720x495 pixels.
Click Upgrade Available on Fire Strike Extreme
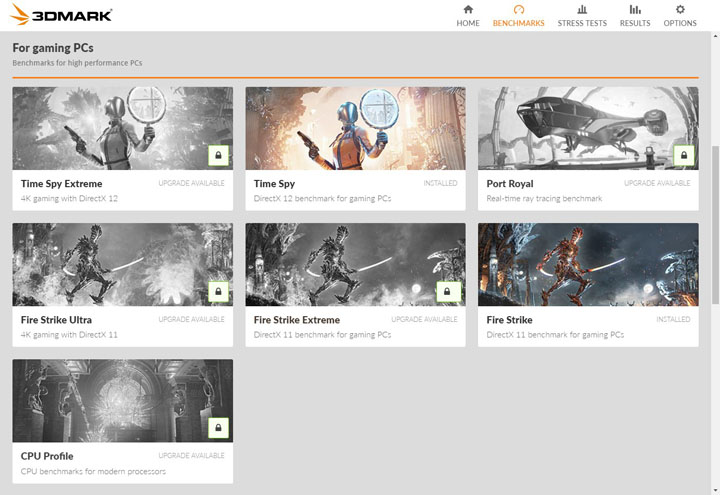(x=424, y=319)
